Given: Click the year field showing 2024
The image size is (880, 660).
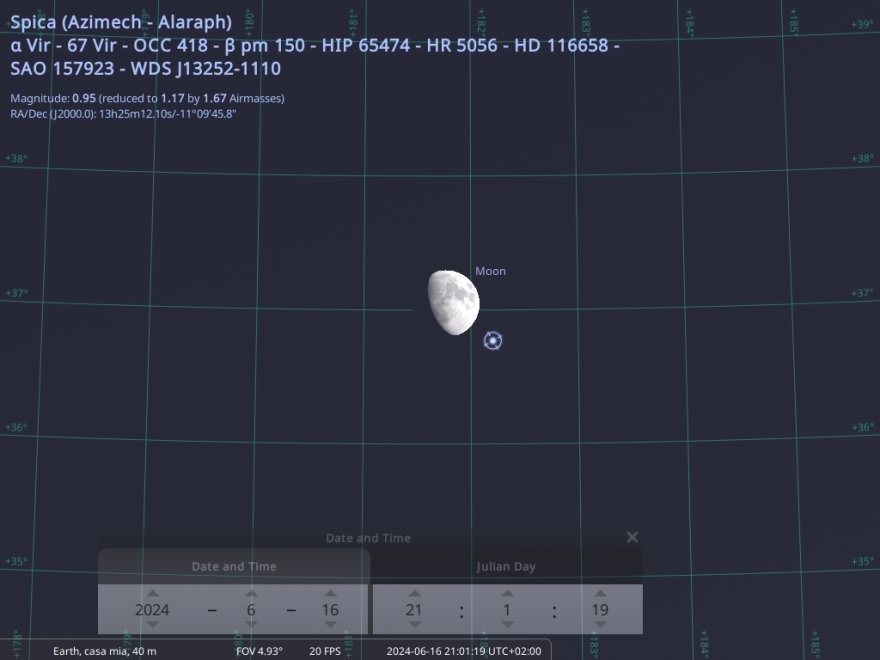Looking at the screenshot, I should tap(152, 610).
